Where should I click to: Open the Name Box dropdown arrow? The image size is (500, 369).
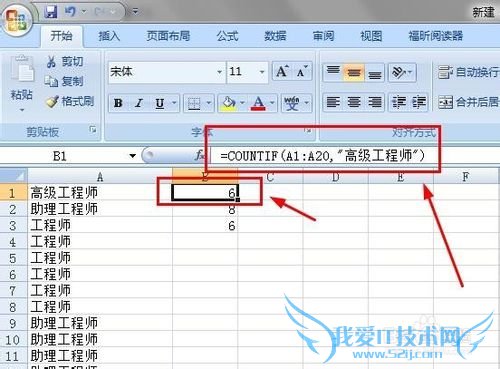pyautogui.click(x=133, y=156)
